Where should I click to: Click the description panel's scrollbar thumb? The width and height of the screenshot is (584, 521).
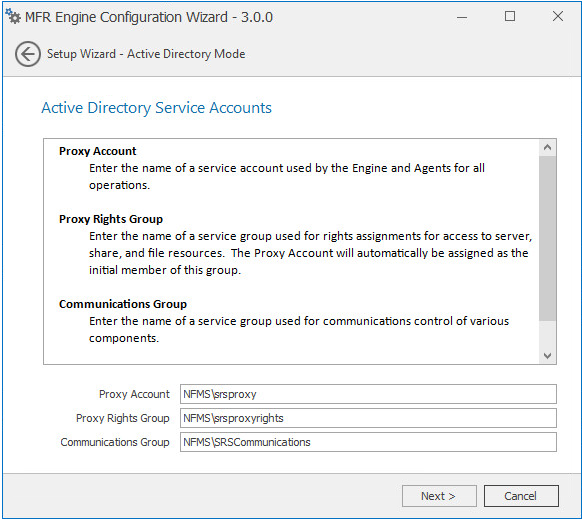547,238
